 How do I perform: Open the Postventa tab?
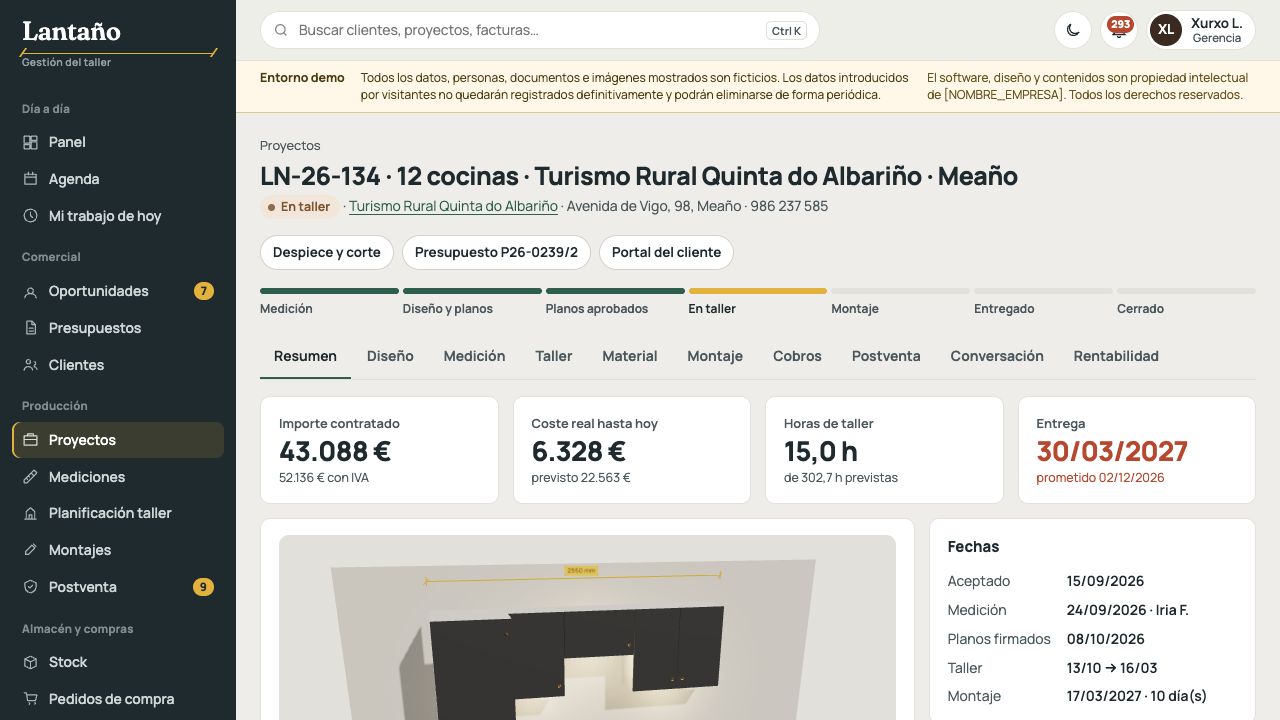tap(886, 356)
